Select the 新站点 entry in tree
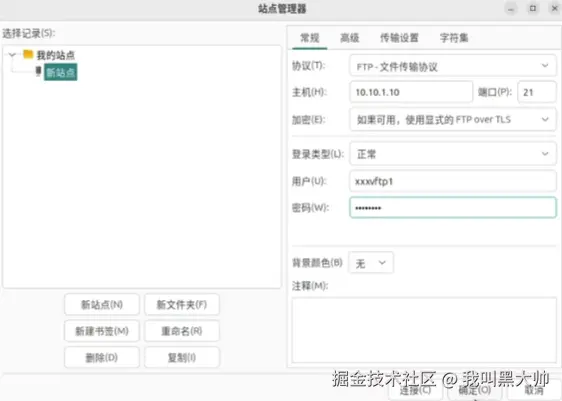 coord(61,72)
